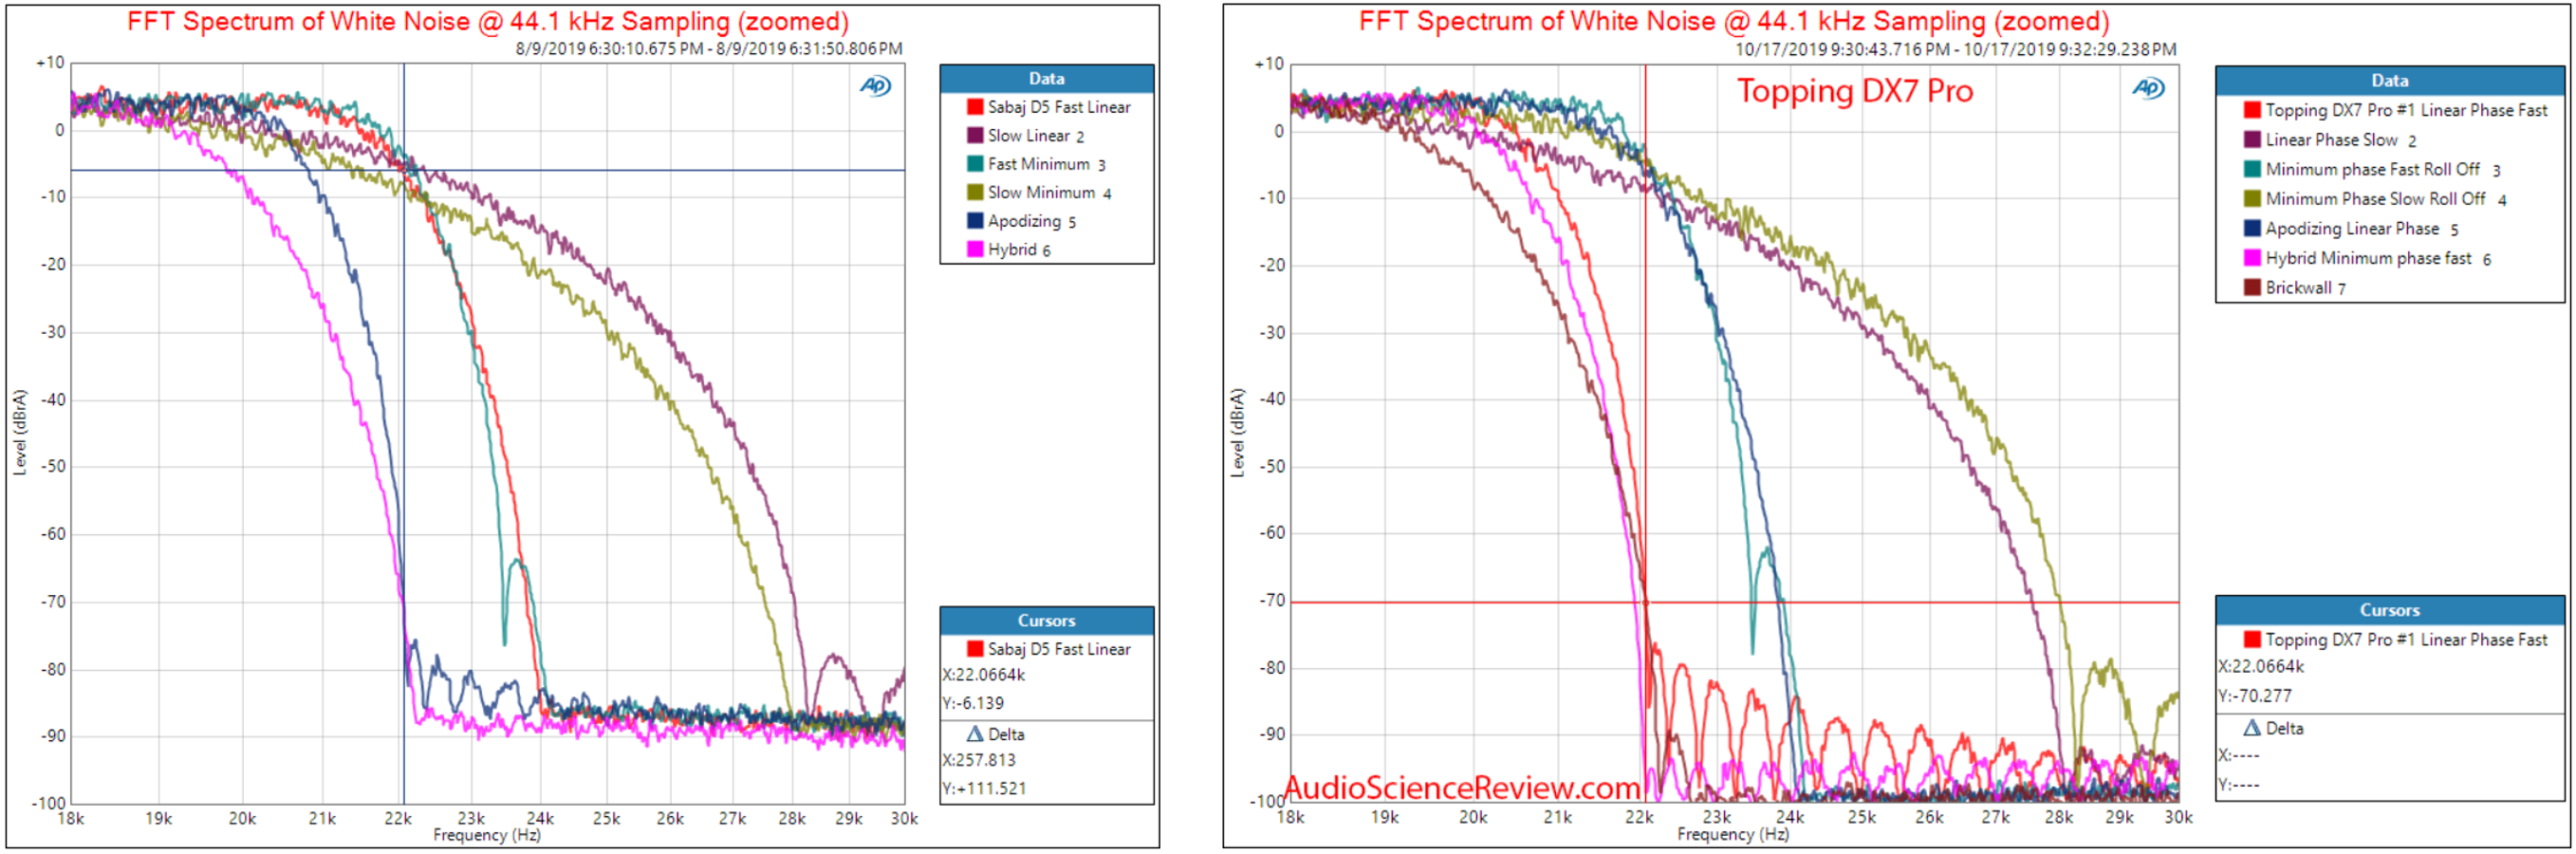This screenshot has height=854, width=2576.
Task: Click the +10 tick on left level axis
Action: click(x=50, y=62)
